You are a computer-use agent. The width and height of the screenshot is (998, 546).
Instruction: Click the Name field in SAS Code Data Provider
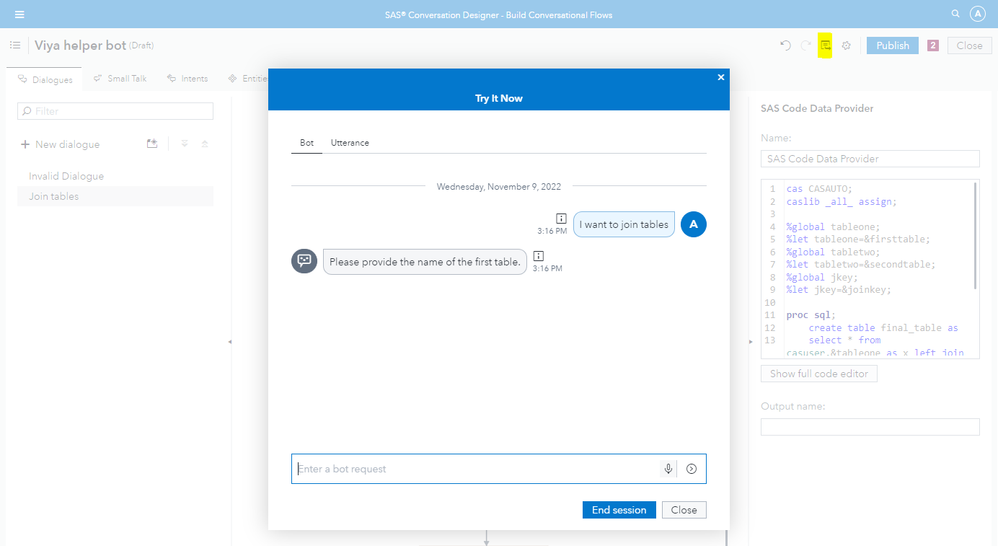coord(870,158)
